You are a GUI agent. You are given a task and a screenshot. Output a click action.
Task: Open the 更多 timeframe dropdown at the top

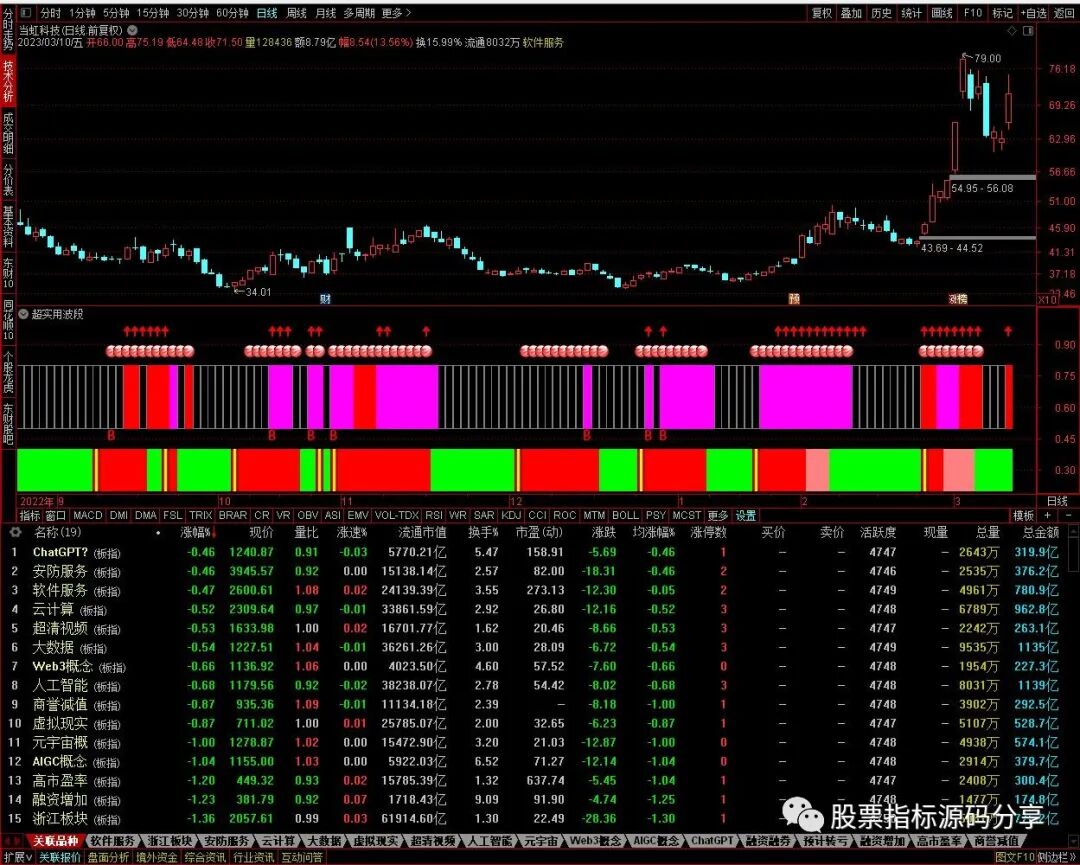click(397, 13)
